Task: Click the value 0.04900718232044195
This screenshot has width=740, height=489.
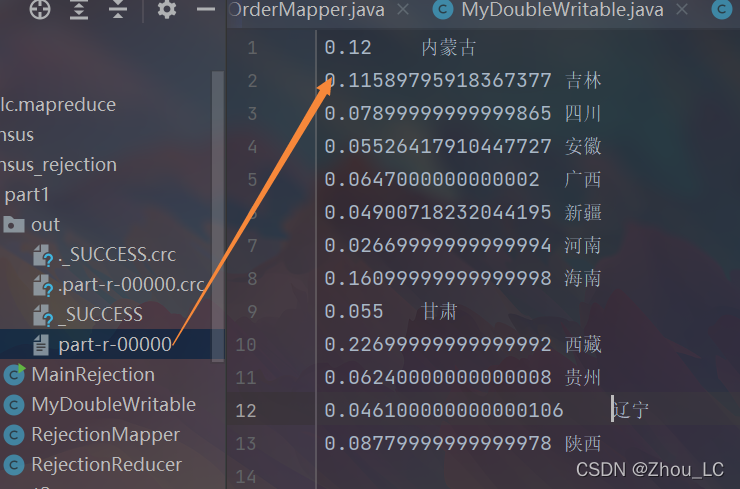Action: coord(438,213)
